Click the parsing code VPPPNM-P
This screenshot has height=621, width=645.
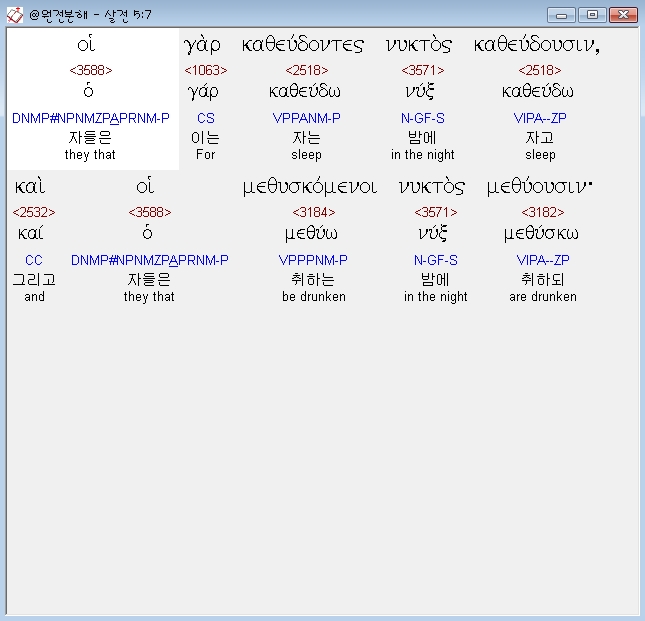pyautogui.click(x=313, y=260)
